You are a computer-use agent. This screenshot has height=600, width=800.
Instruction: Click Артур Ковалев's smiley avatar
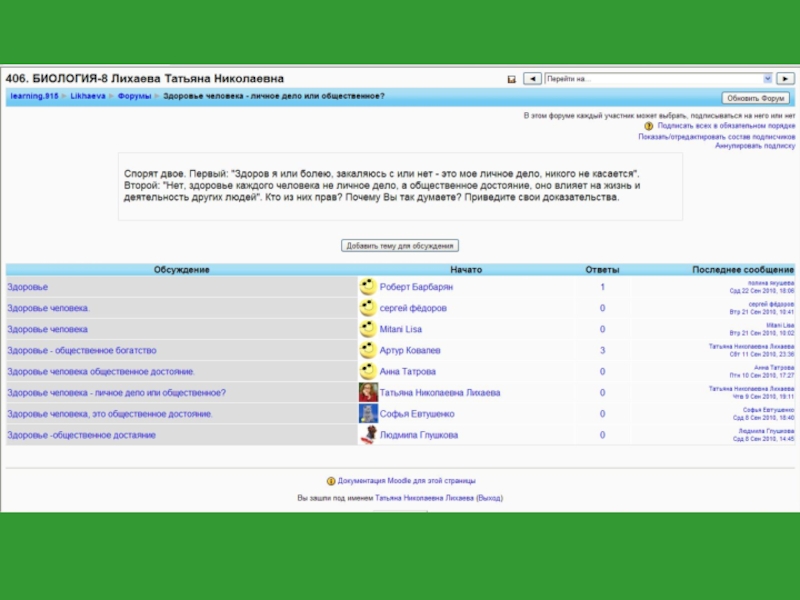coord(368,351)
